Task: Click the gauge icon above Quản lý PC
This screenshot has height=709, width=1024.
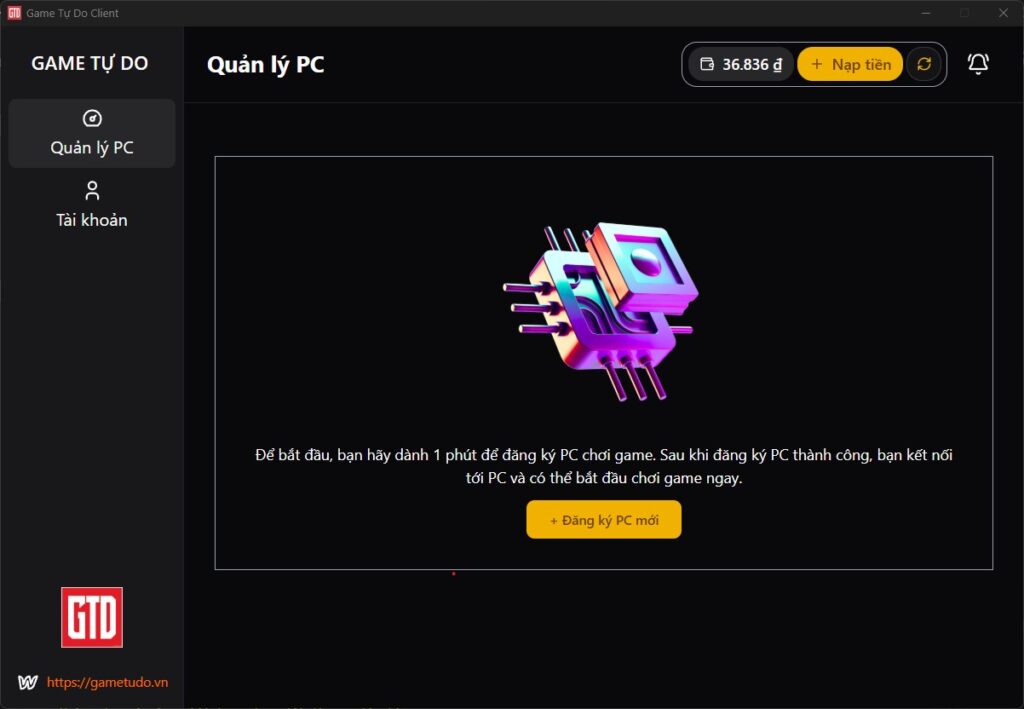Action: pyautogui.click(x=92, y=118)
